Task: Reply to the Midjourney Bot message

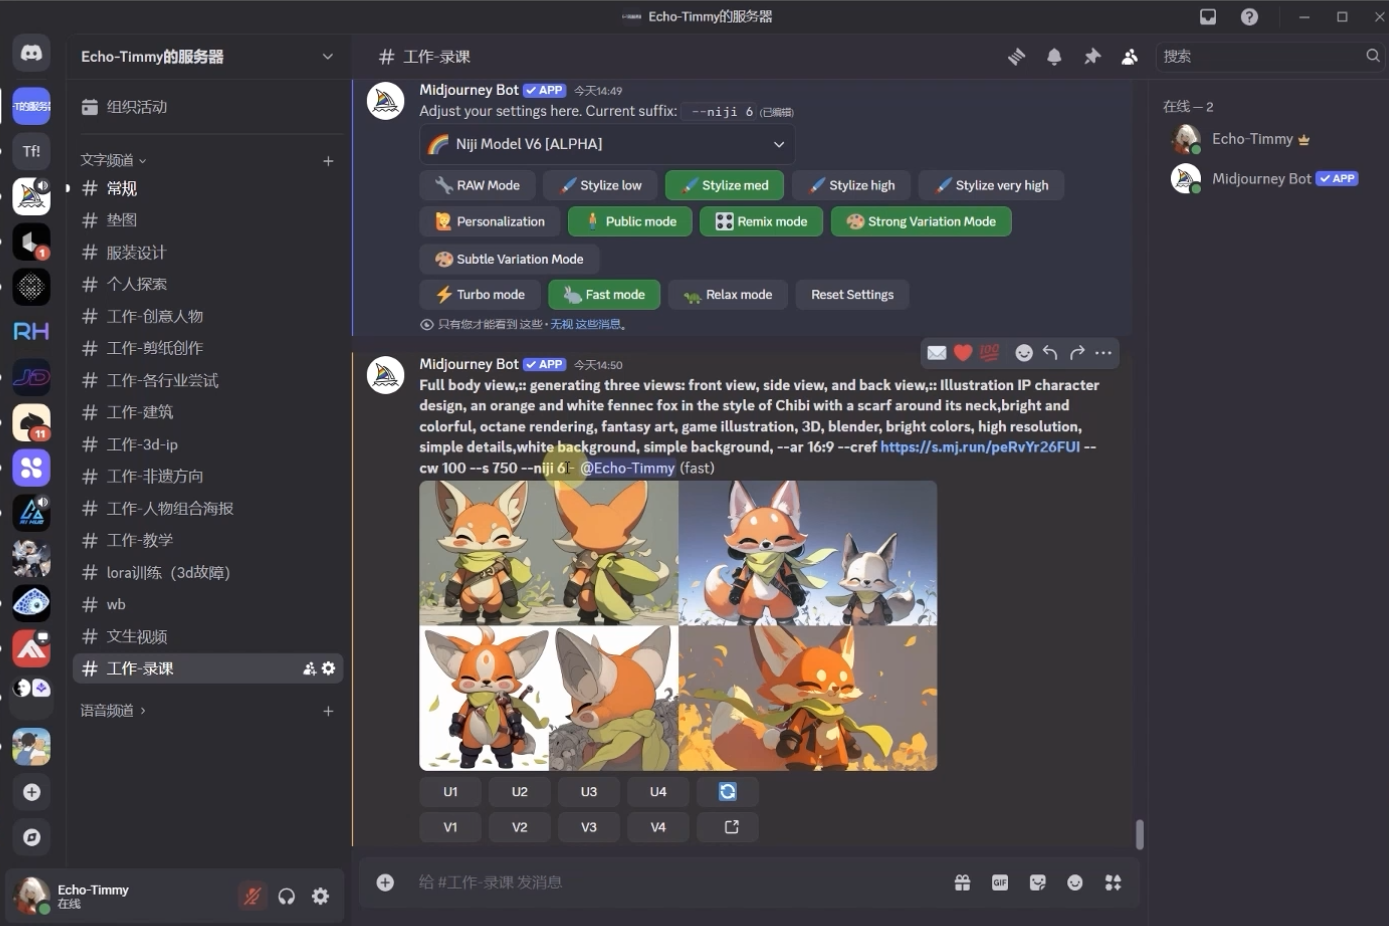Action: pos(1050,352)
